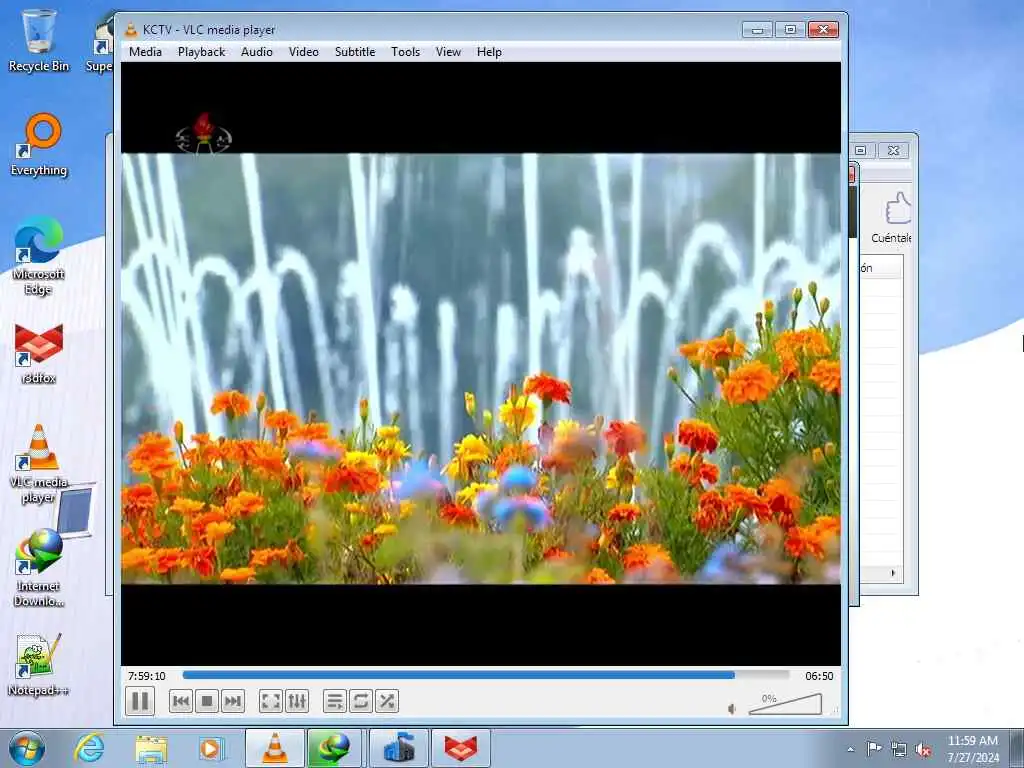
Task: Show hidden system tray icons
Action: (850, 750)
